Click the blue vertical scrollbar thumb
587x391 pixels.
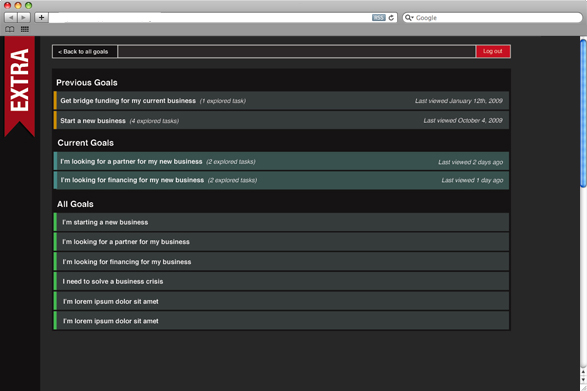pyautogui.click(x=583, y=112)
